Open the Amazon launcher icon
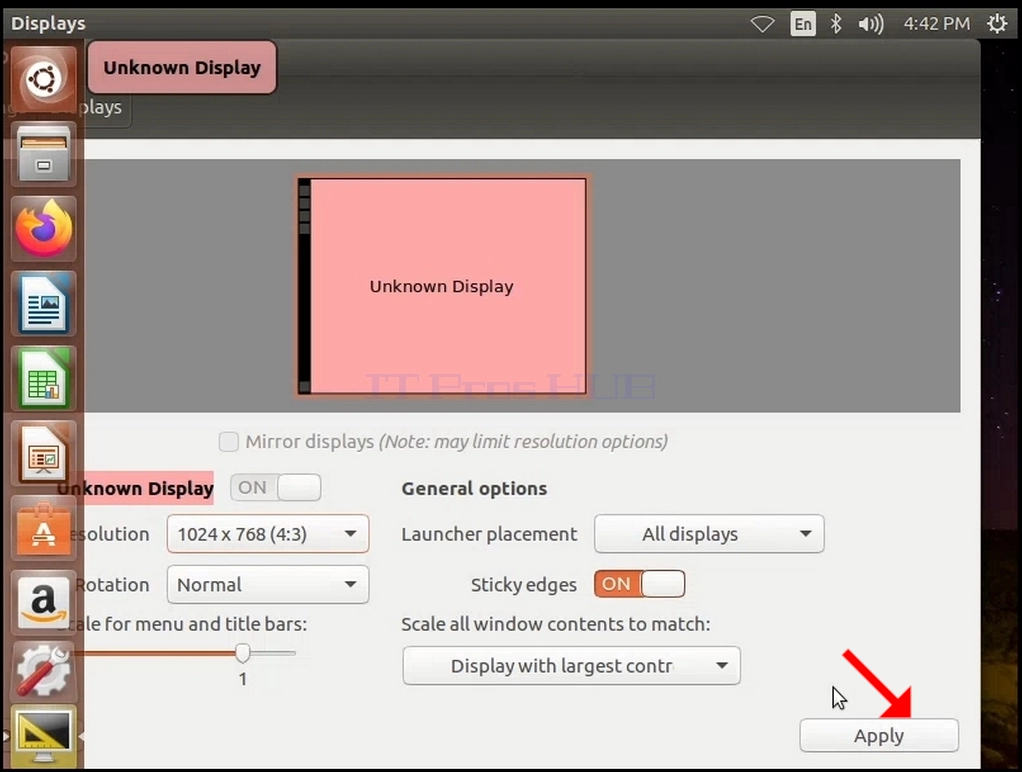This screenshot has width=1022, height=772. point(44,603)
